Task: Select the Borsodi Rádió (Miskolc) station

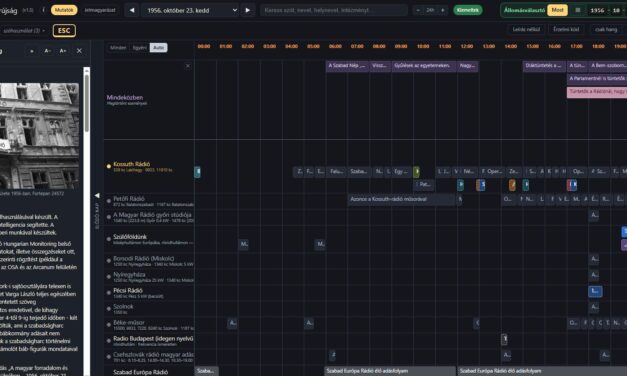Action: (144, 258)
